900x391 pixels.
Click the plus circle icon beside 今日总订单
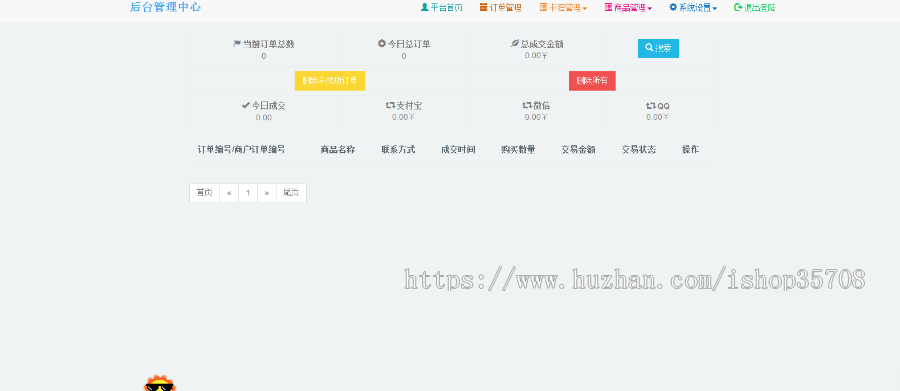(382, 44)
